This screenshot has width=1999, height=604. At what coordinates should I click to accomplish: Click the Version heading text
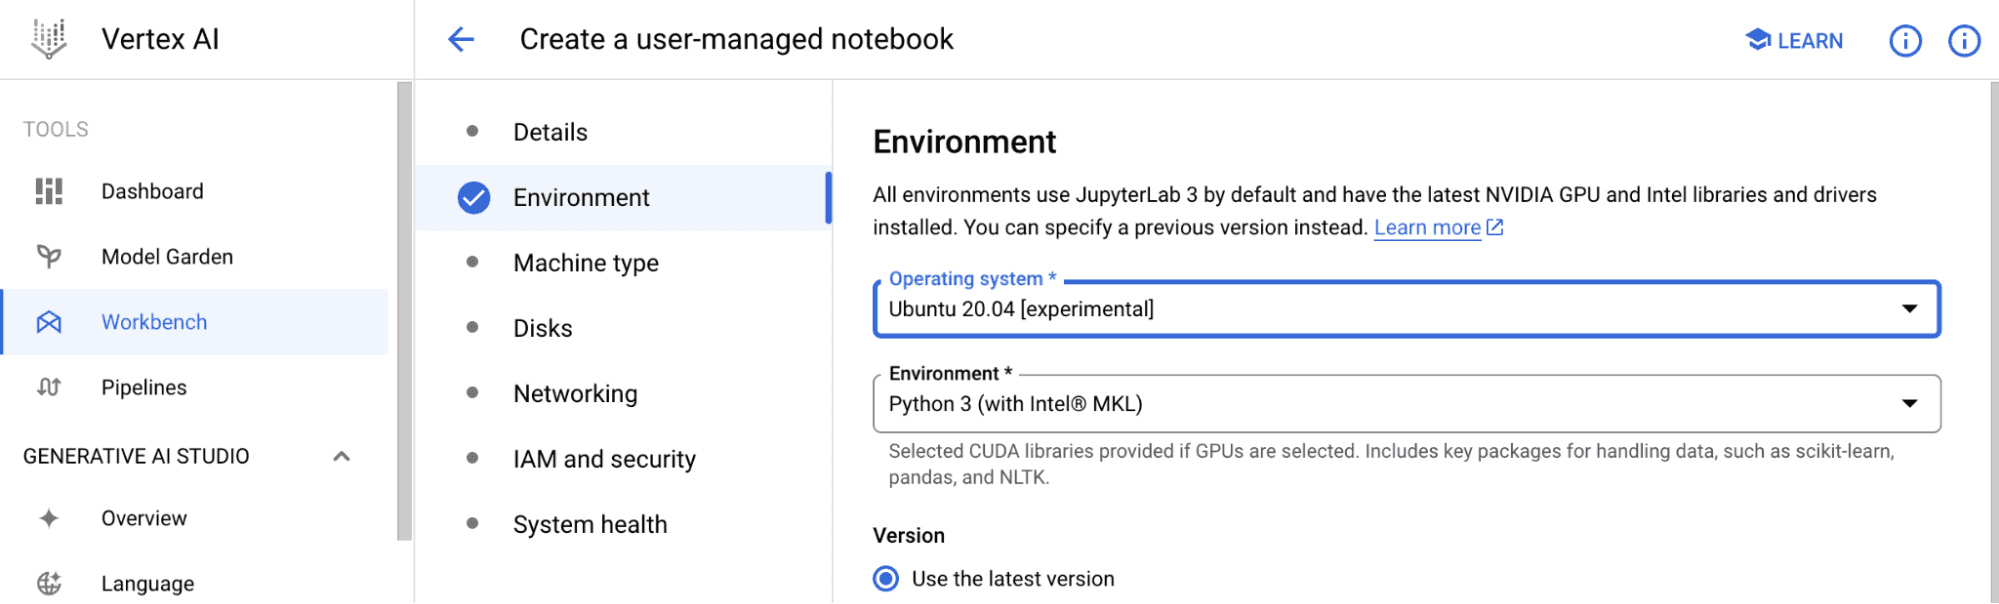point(909,535)
